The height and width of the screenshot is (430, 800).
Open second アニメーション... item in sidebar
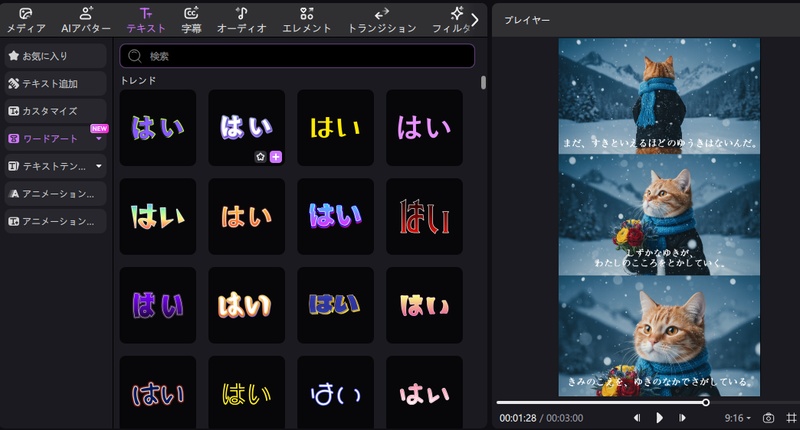56,221
